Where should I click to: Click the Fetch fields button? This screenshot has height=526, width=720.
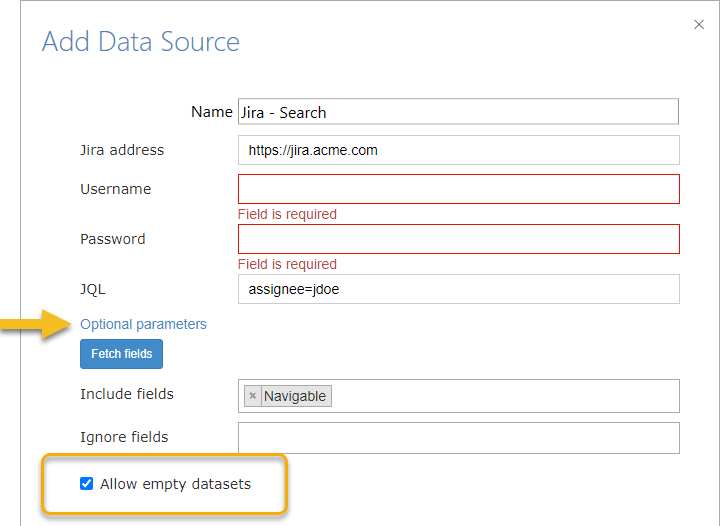[x=121, y=354]
